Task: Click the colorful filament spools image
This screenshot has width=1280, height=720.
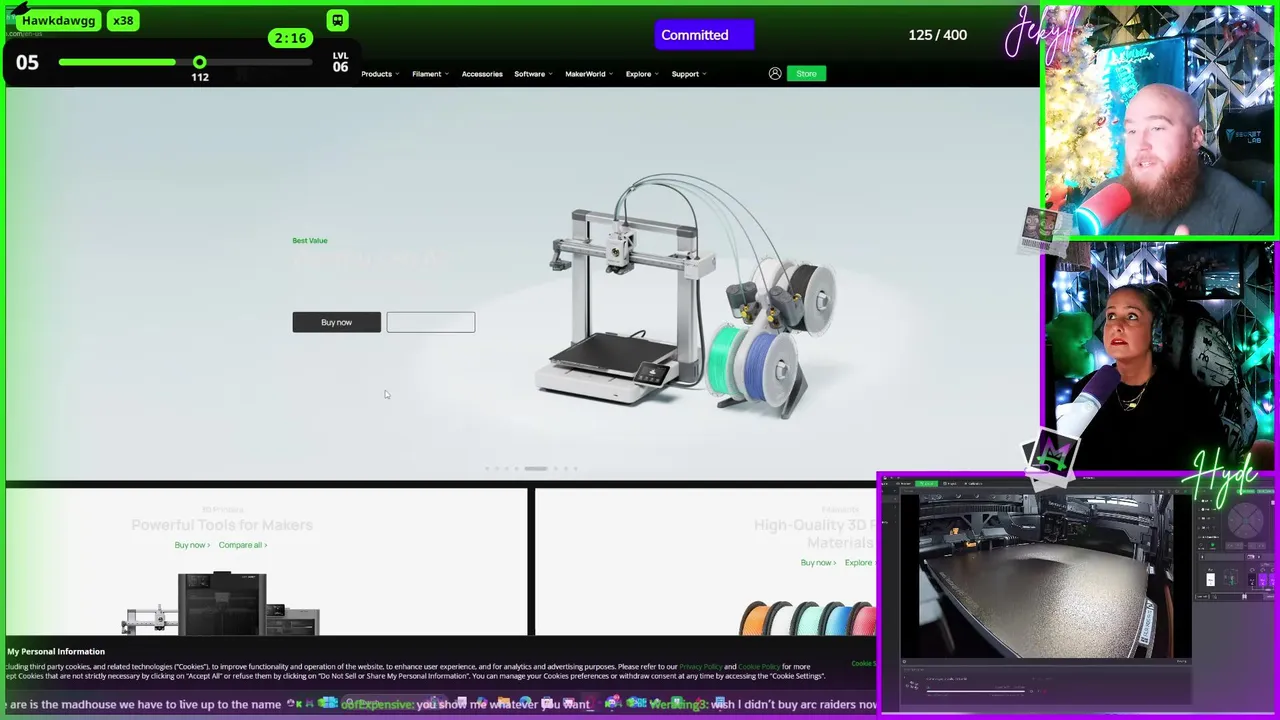Action: click(807, 618)
